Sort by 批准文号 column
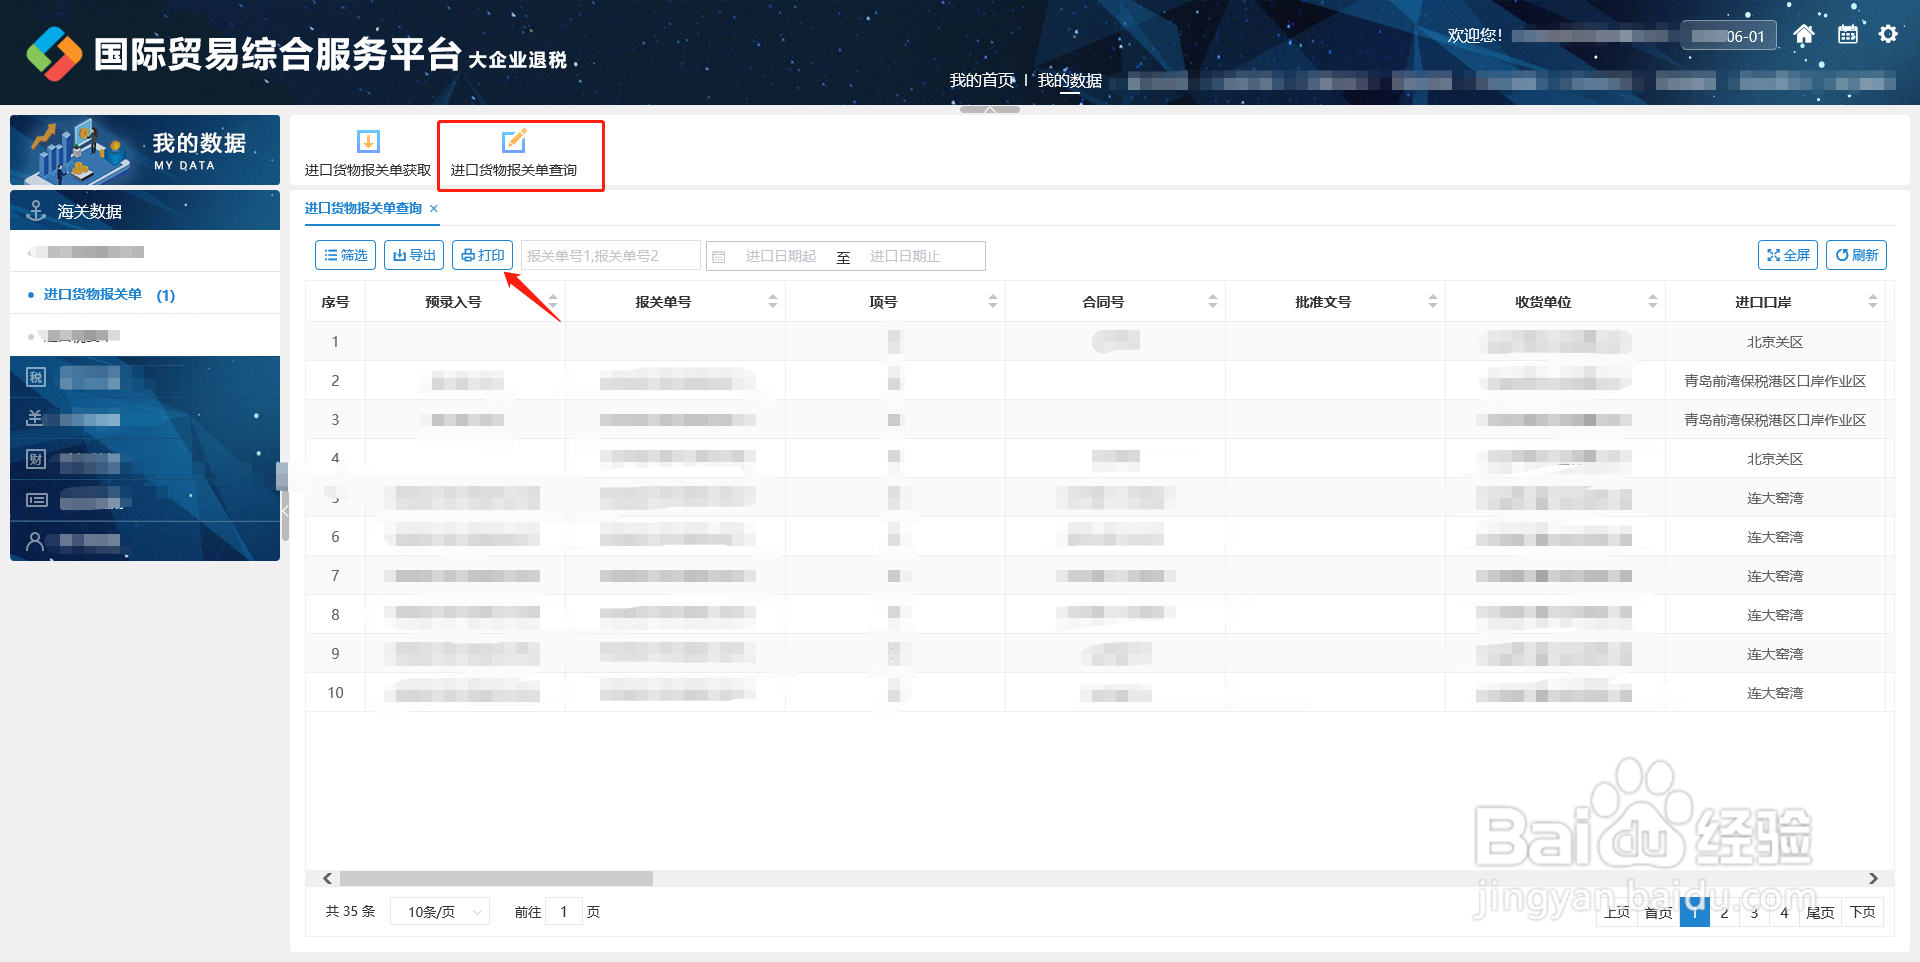1920x962 pixels. (1432, 301)
